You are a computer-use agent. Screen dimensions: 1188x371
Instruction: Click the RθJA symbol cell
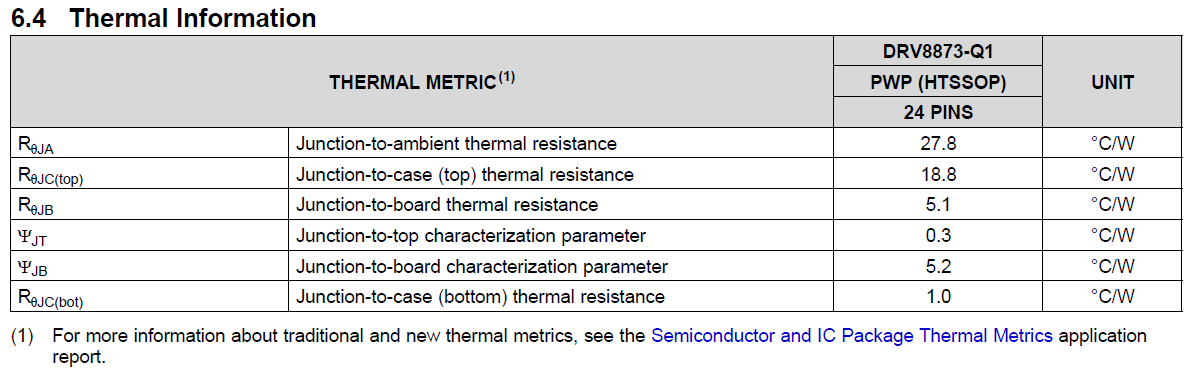[150, 142]
